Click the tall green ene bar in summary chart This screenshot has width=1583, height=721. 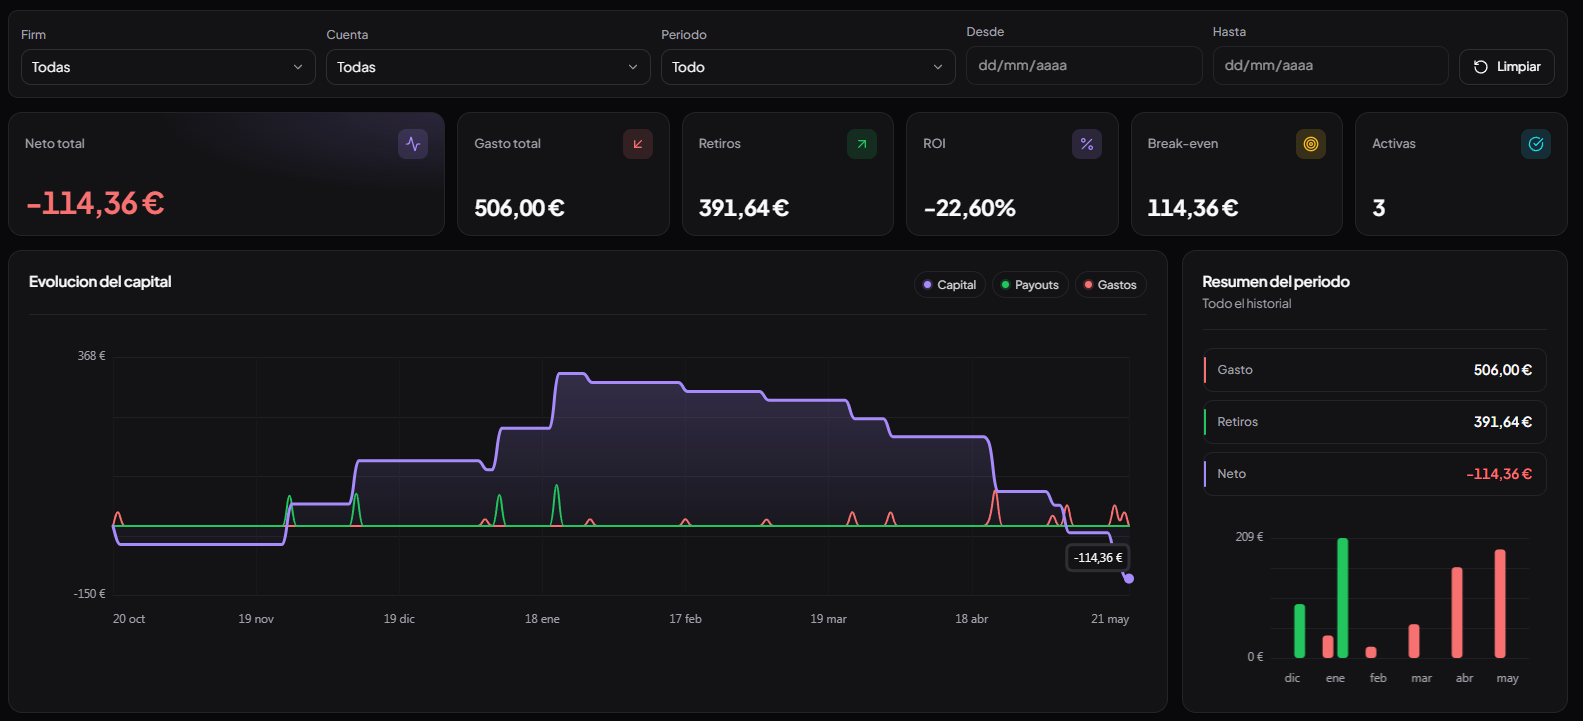1342,598
